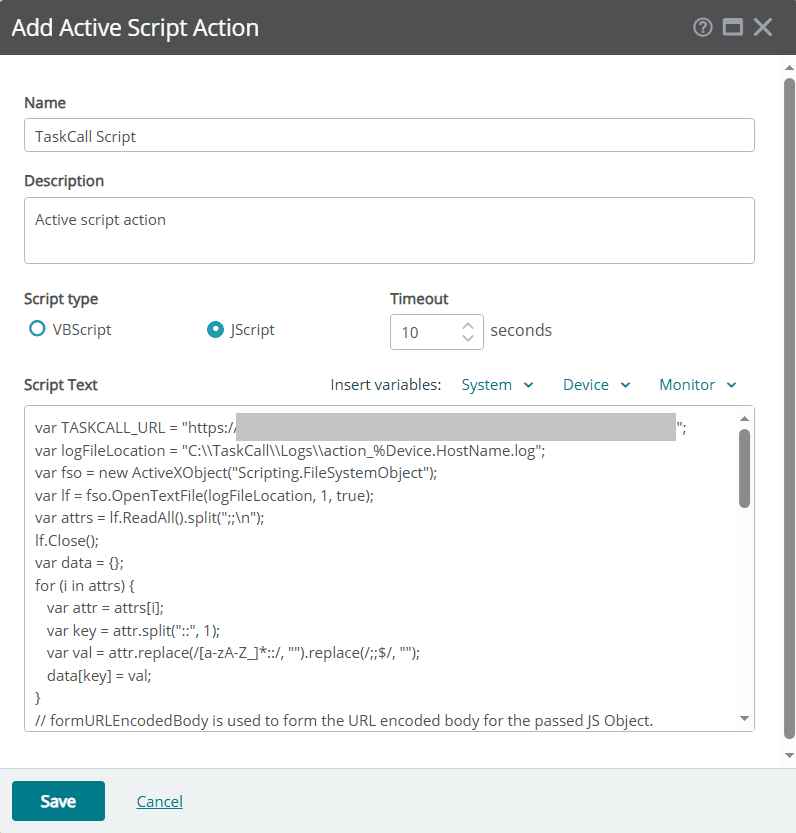
Task: Click the 'for (i in attrs) {' line
Action: click(84, 585)
